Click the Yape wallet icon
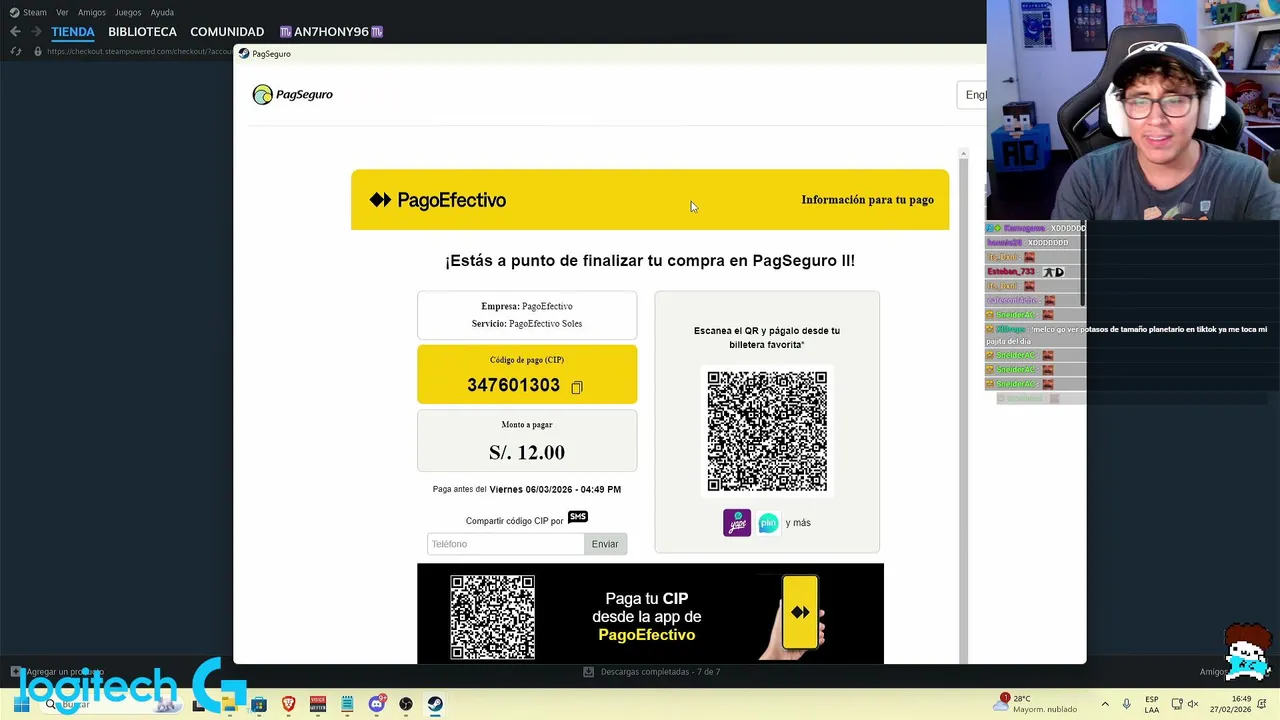1280x720 pixels. [737, 523]
